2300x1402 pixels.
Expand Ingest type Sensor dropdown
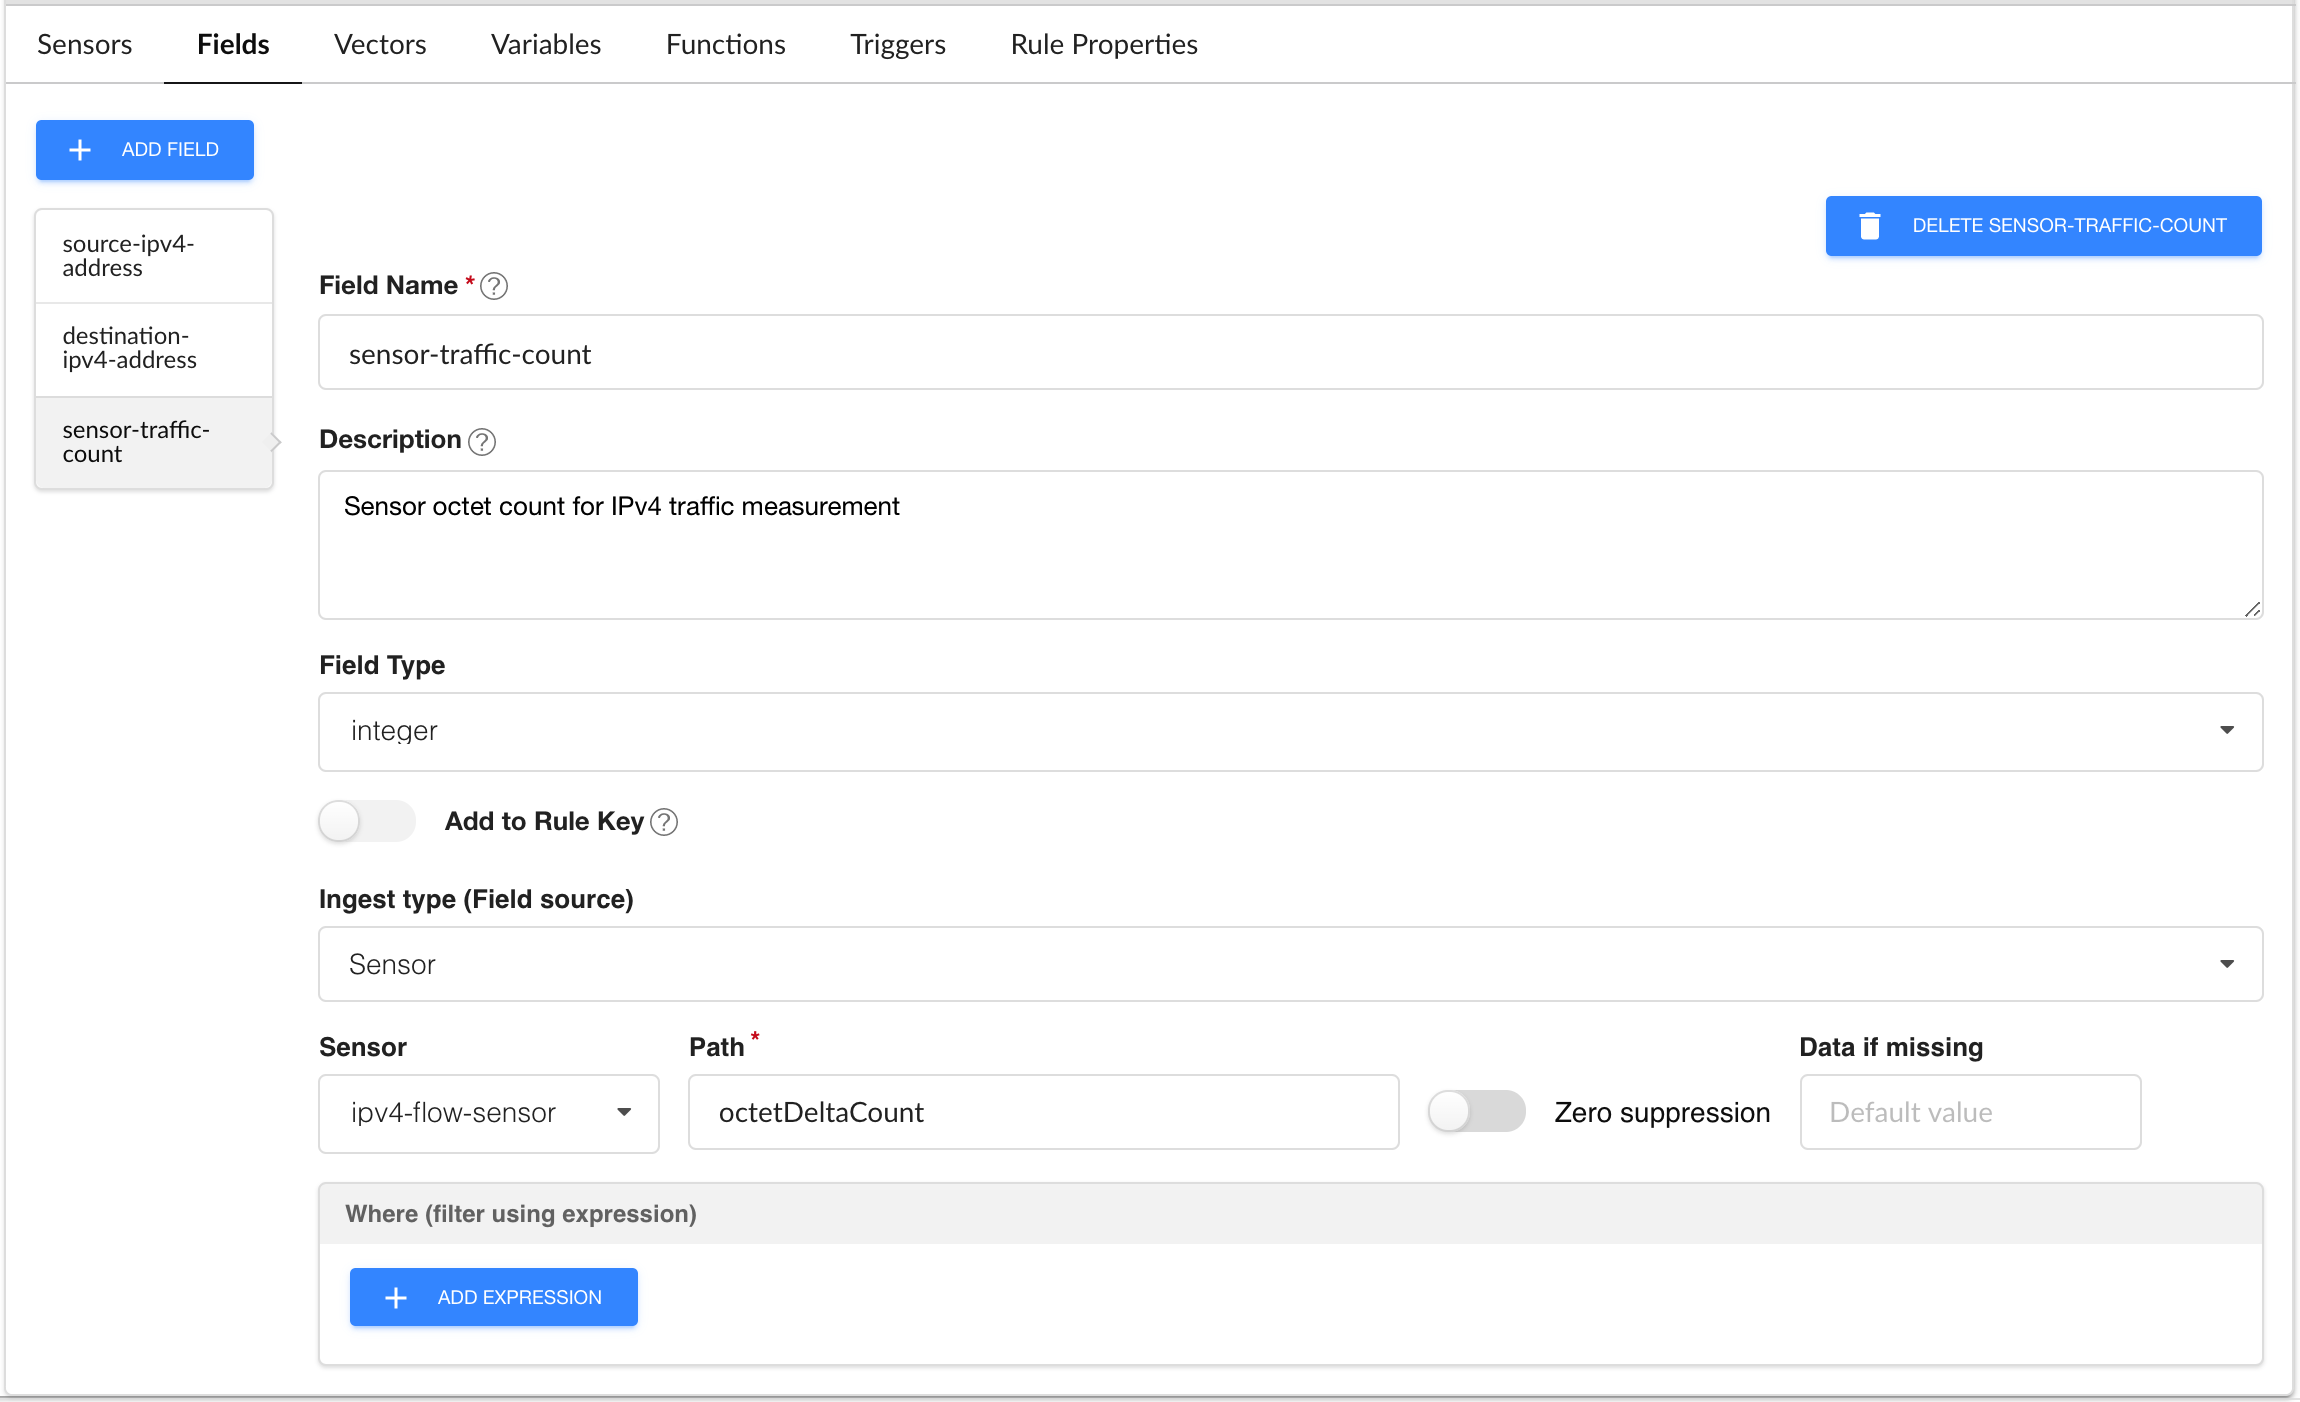[x=1290, y=964]
